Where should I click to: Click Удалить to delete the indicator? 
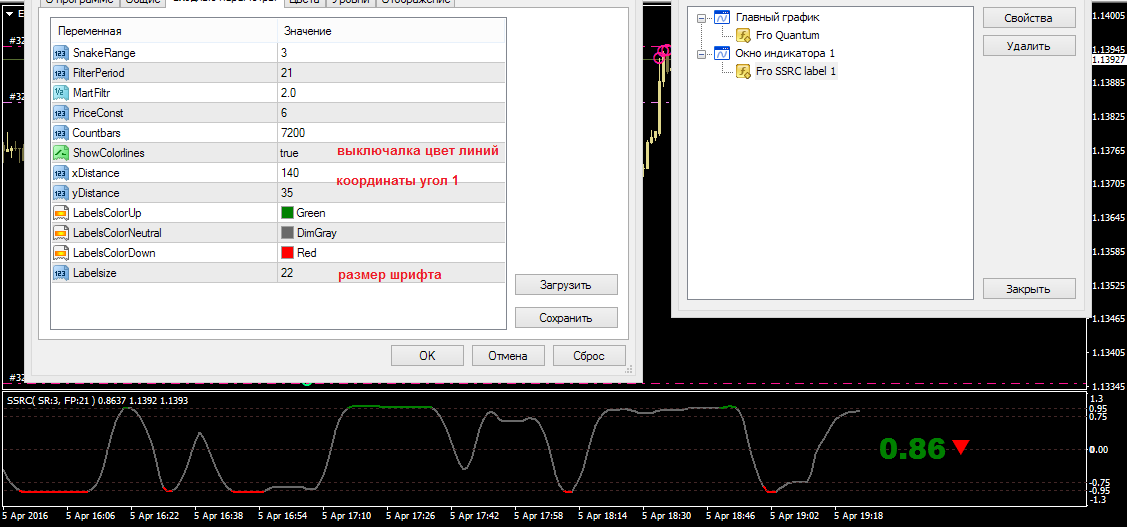click(x=1029, y=45)
